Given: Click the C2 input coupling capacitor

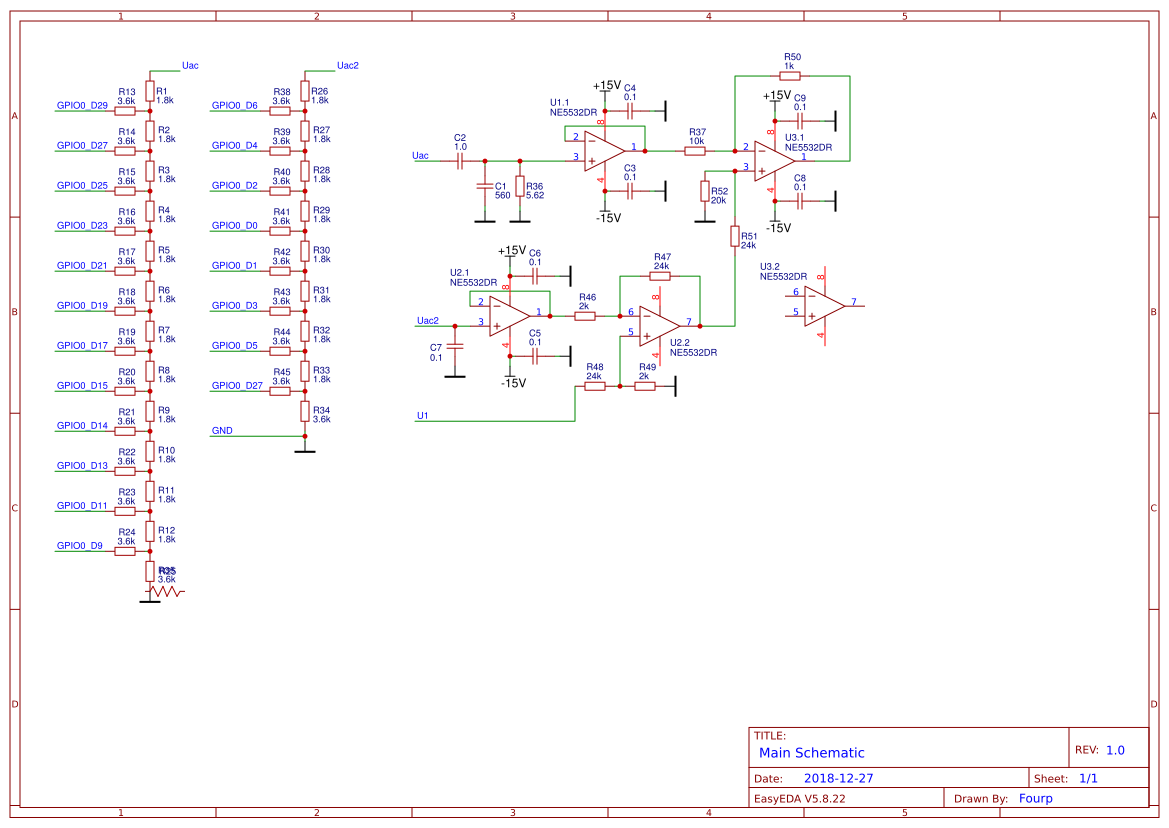Looking at the screenshot, I should click(x=460, y=160).
